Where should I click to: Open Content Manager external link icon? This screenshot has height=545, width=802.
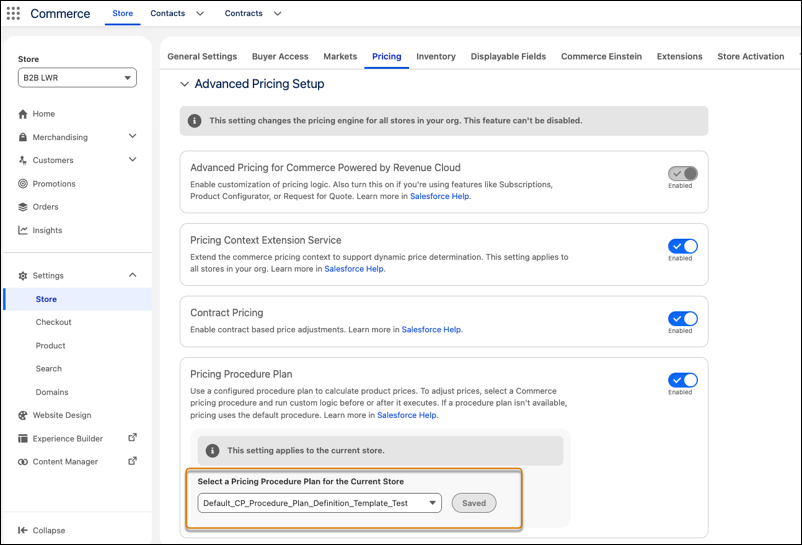tap(132, 461)
